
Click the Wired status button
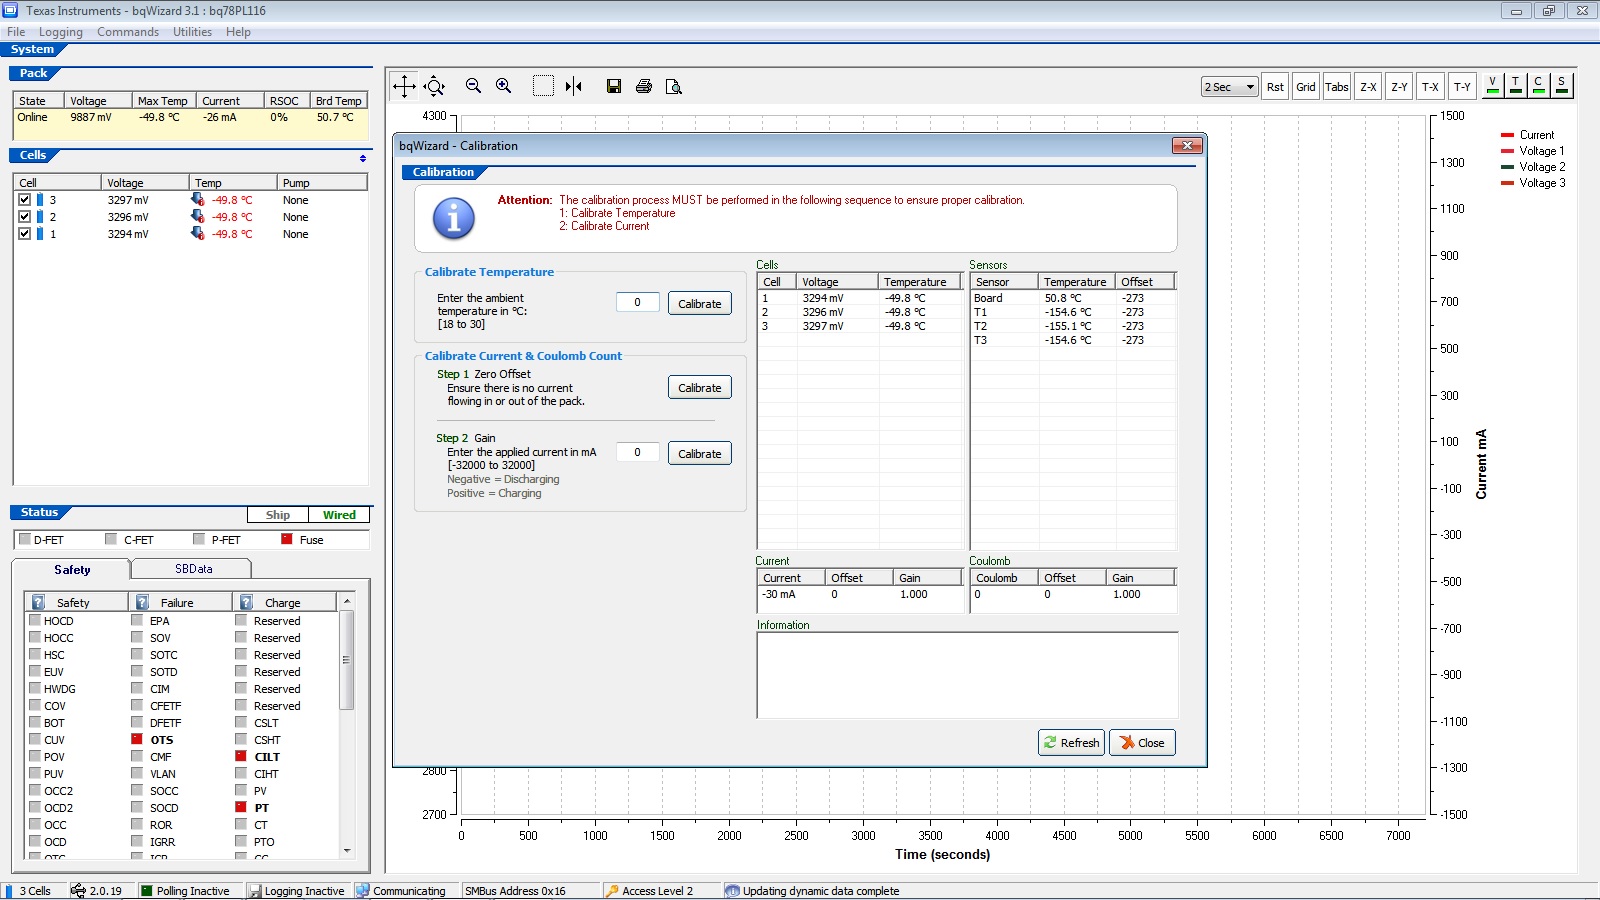339,515
